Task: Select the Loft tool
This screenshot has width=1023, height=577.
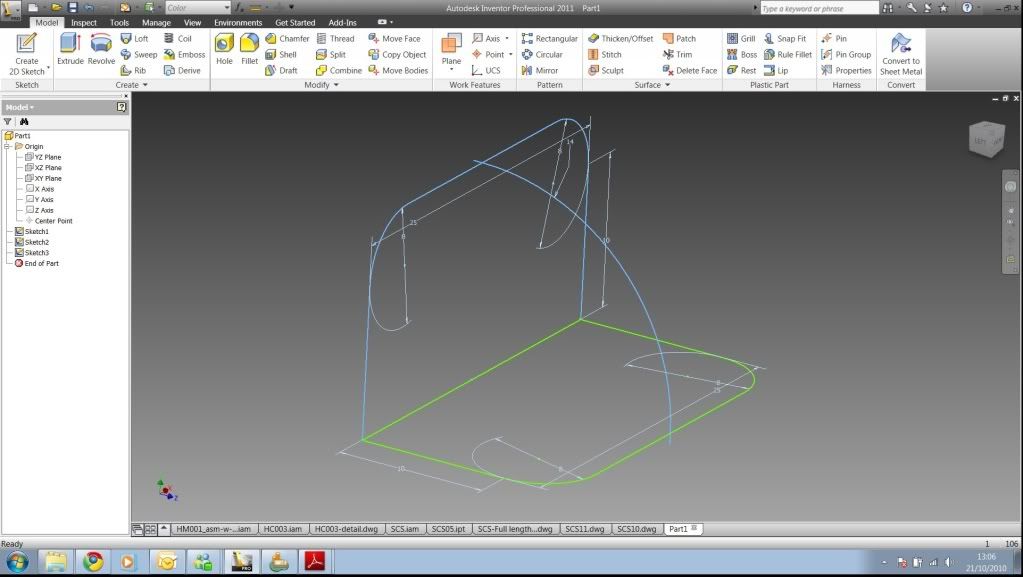Action: point(134,39)
